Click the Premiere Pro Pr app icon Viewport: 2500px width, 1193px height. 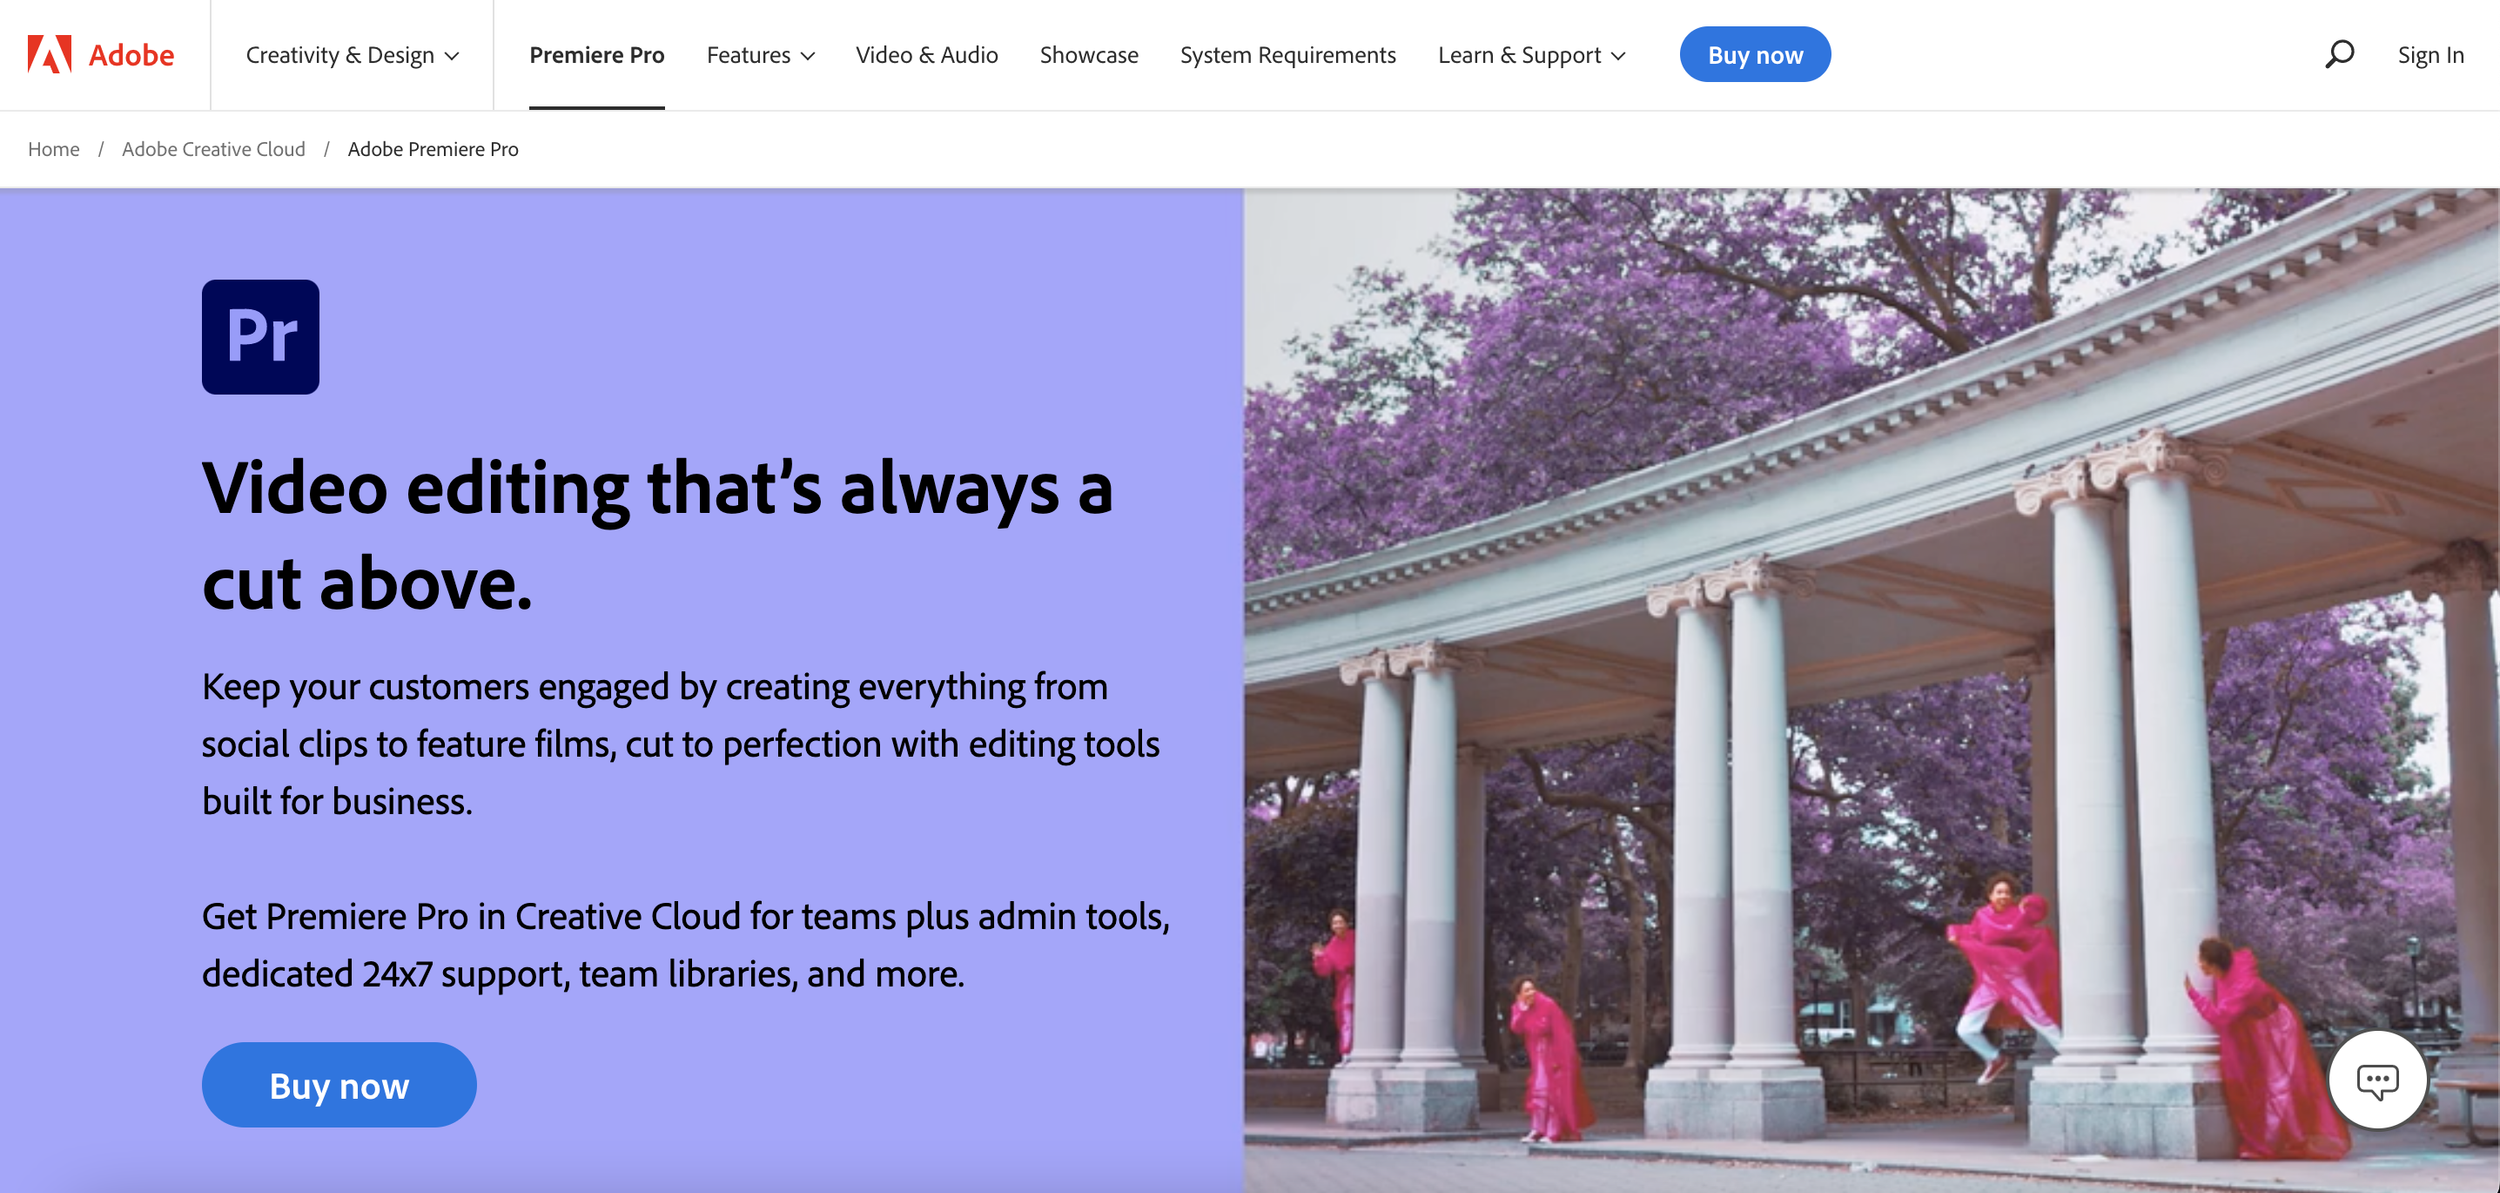(x=260, y=337)
